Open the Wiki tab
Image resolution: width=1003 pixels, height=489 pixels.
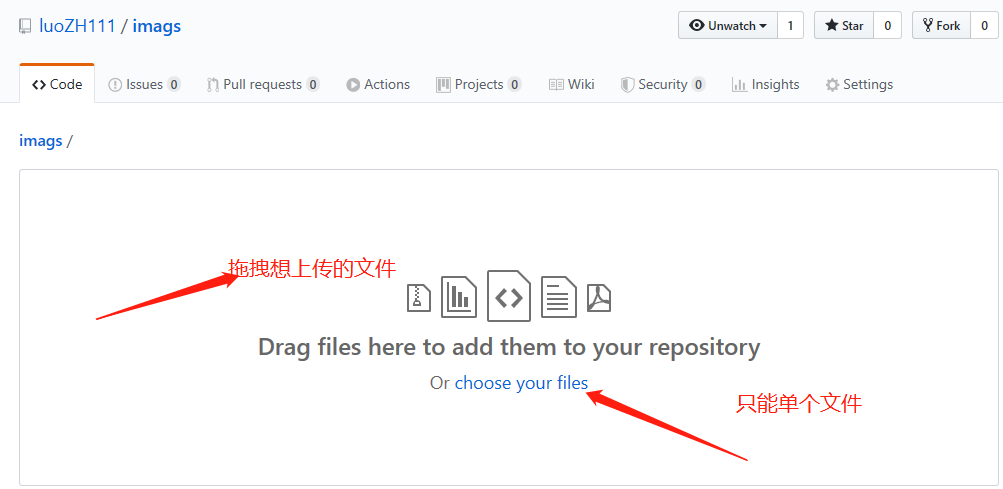(x=572, y=84)
